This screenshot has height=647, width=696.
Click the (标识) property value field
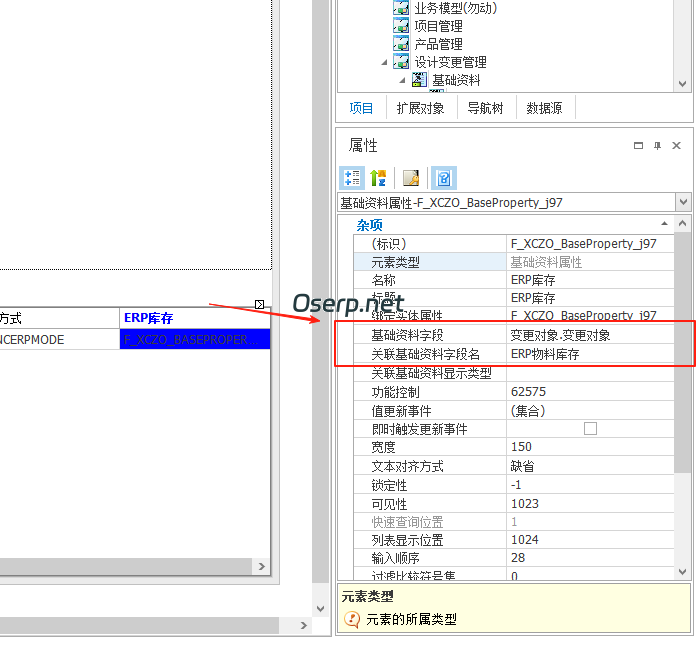590,244
